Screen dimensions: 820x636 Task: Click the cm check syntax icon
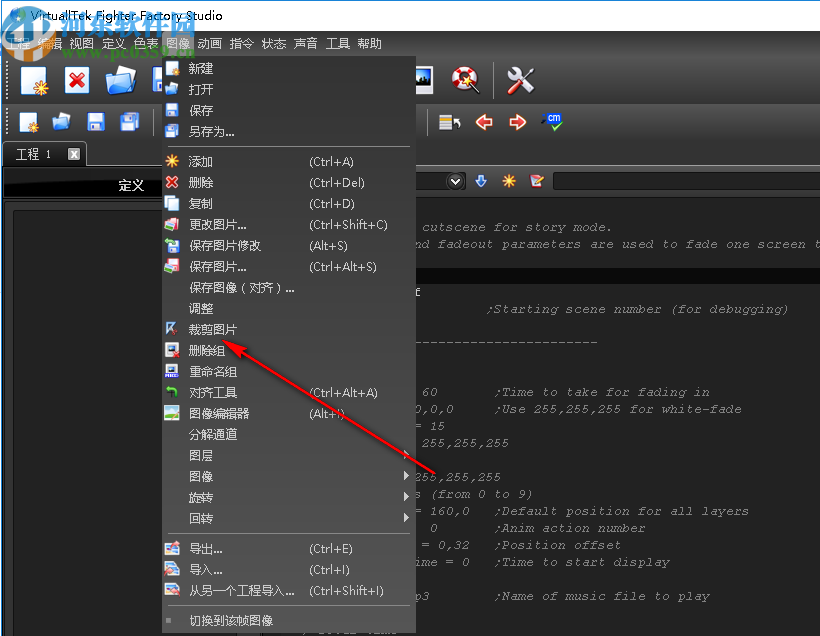(553, 121)
